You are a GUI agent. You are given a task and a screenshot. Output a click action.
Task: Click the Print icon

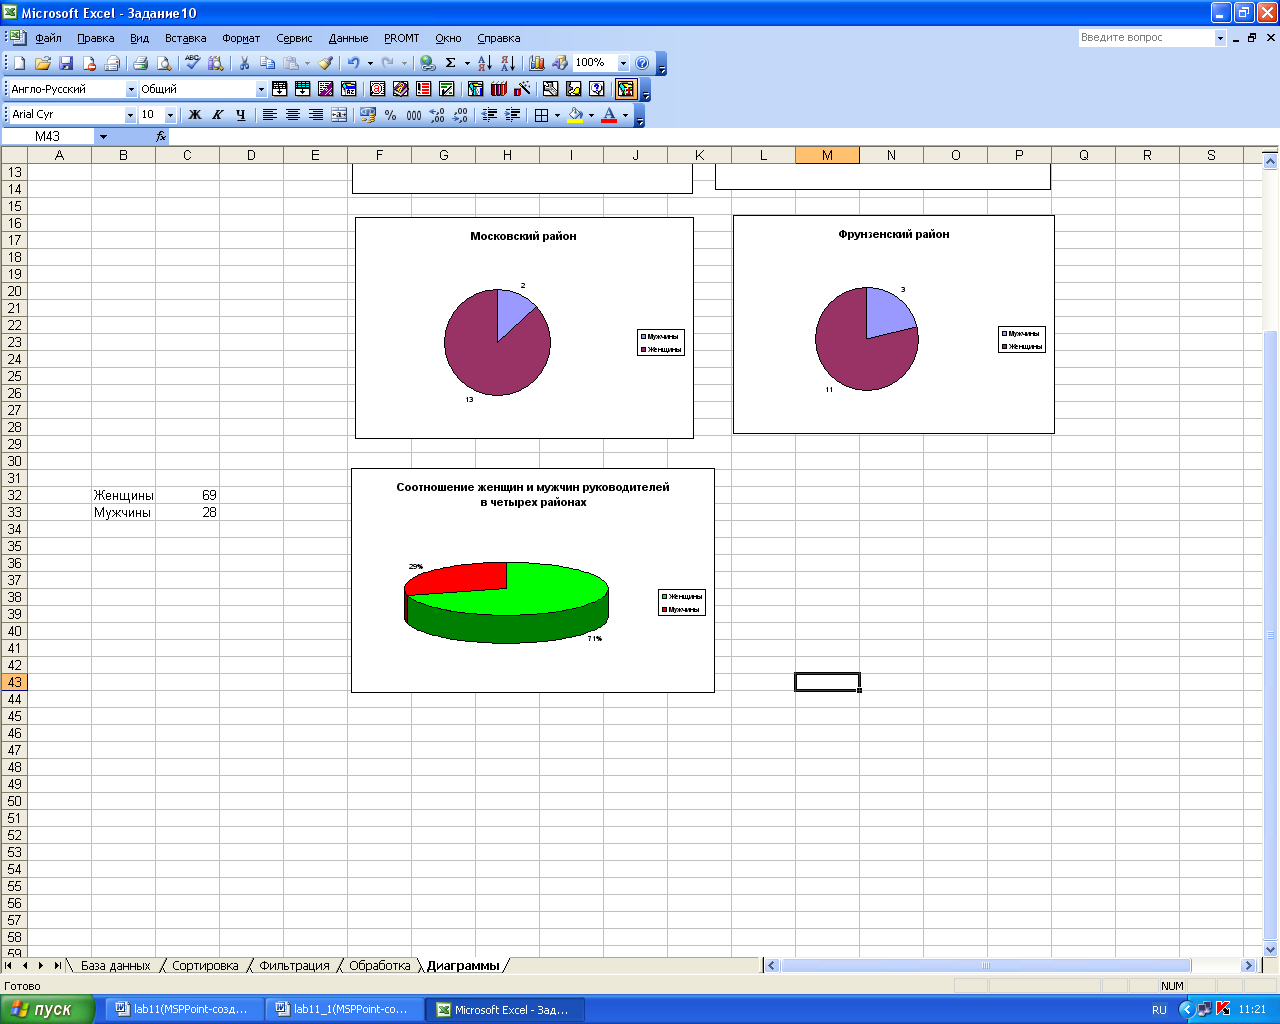(x=141, y=63)
